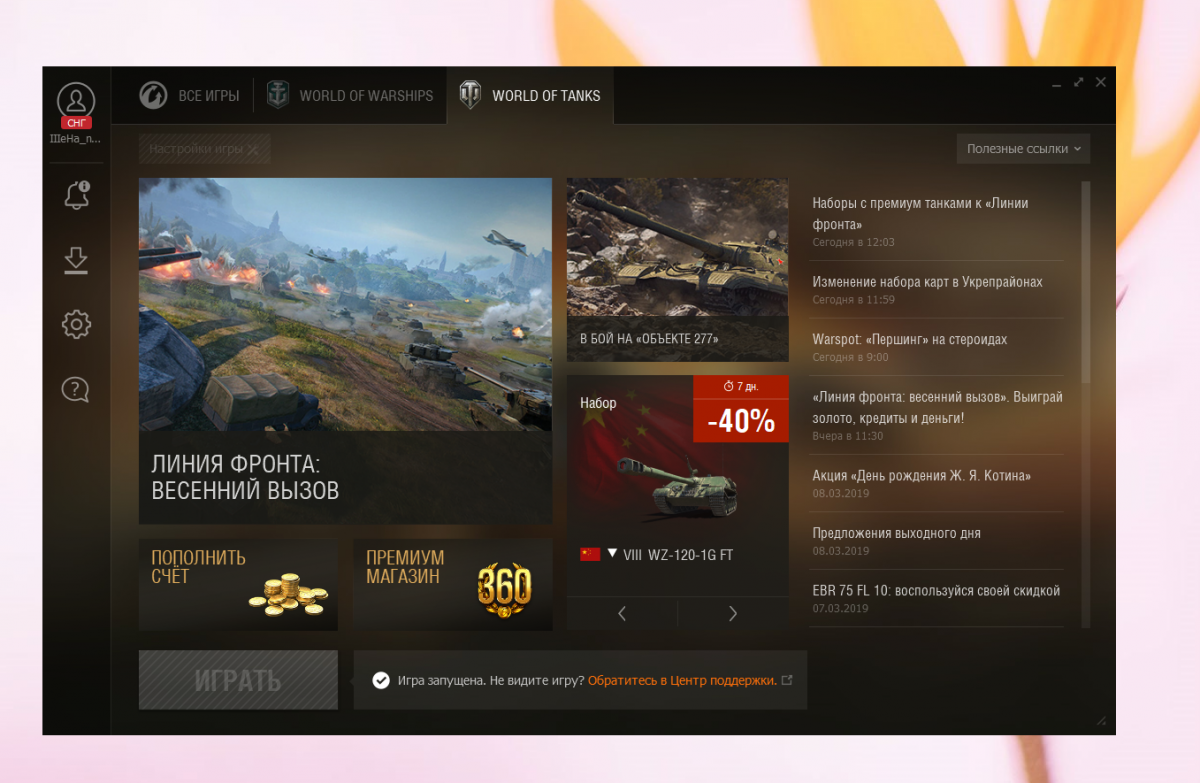
Task: Open Линия фронта: весенний вызов banner
Action: (345, 351)
